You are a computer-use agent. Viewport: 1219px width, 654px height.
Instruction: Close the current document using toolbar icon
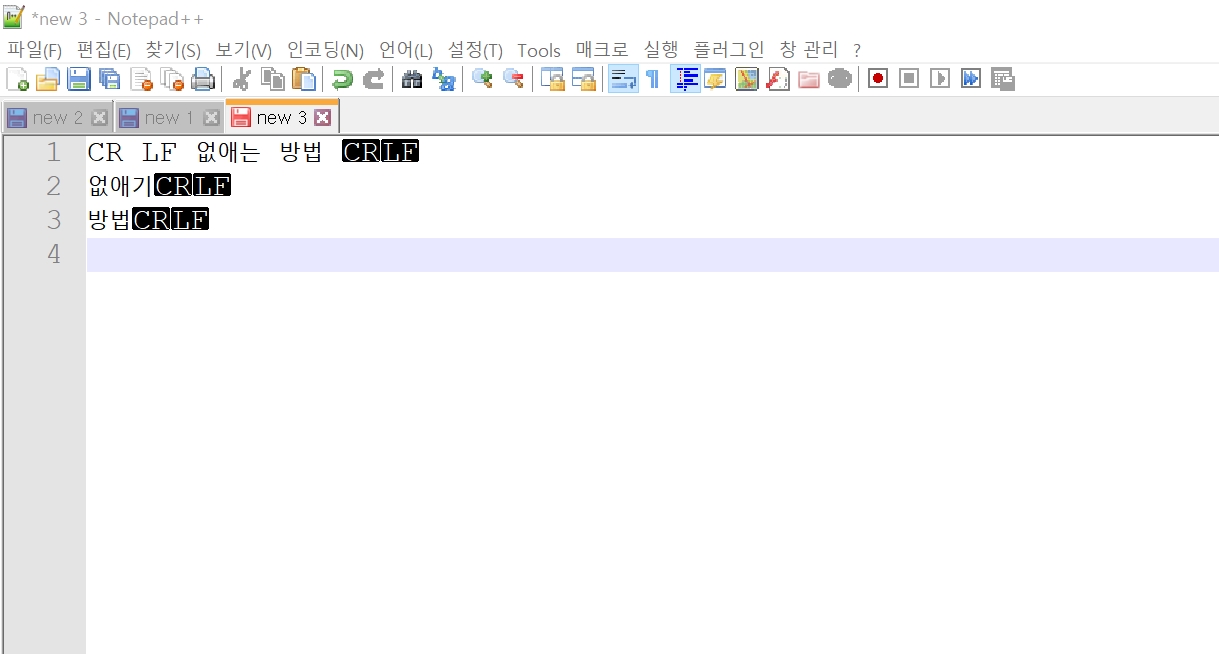click(x=141, y=79)
